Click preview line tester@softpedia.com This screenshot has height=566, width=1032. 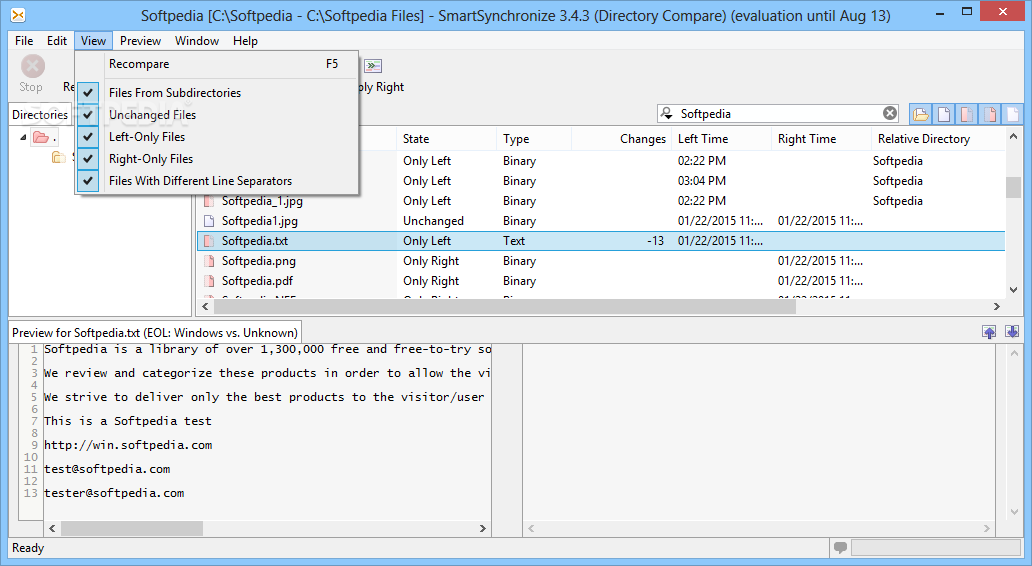pyautogui.click(x=114, y=493)
